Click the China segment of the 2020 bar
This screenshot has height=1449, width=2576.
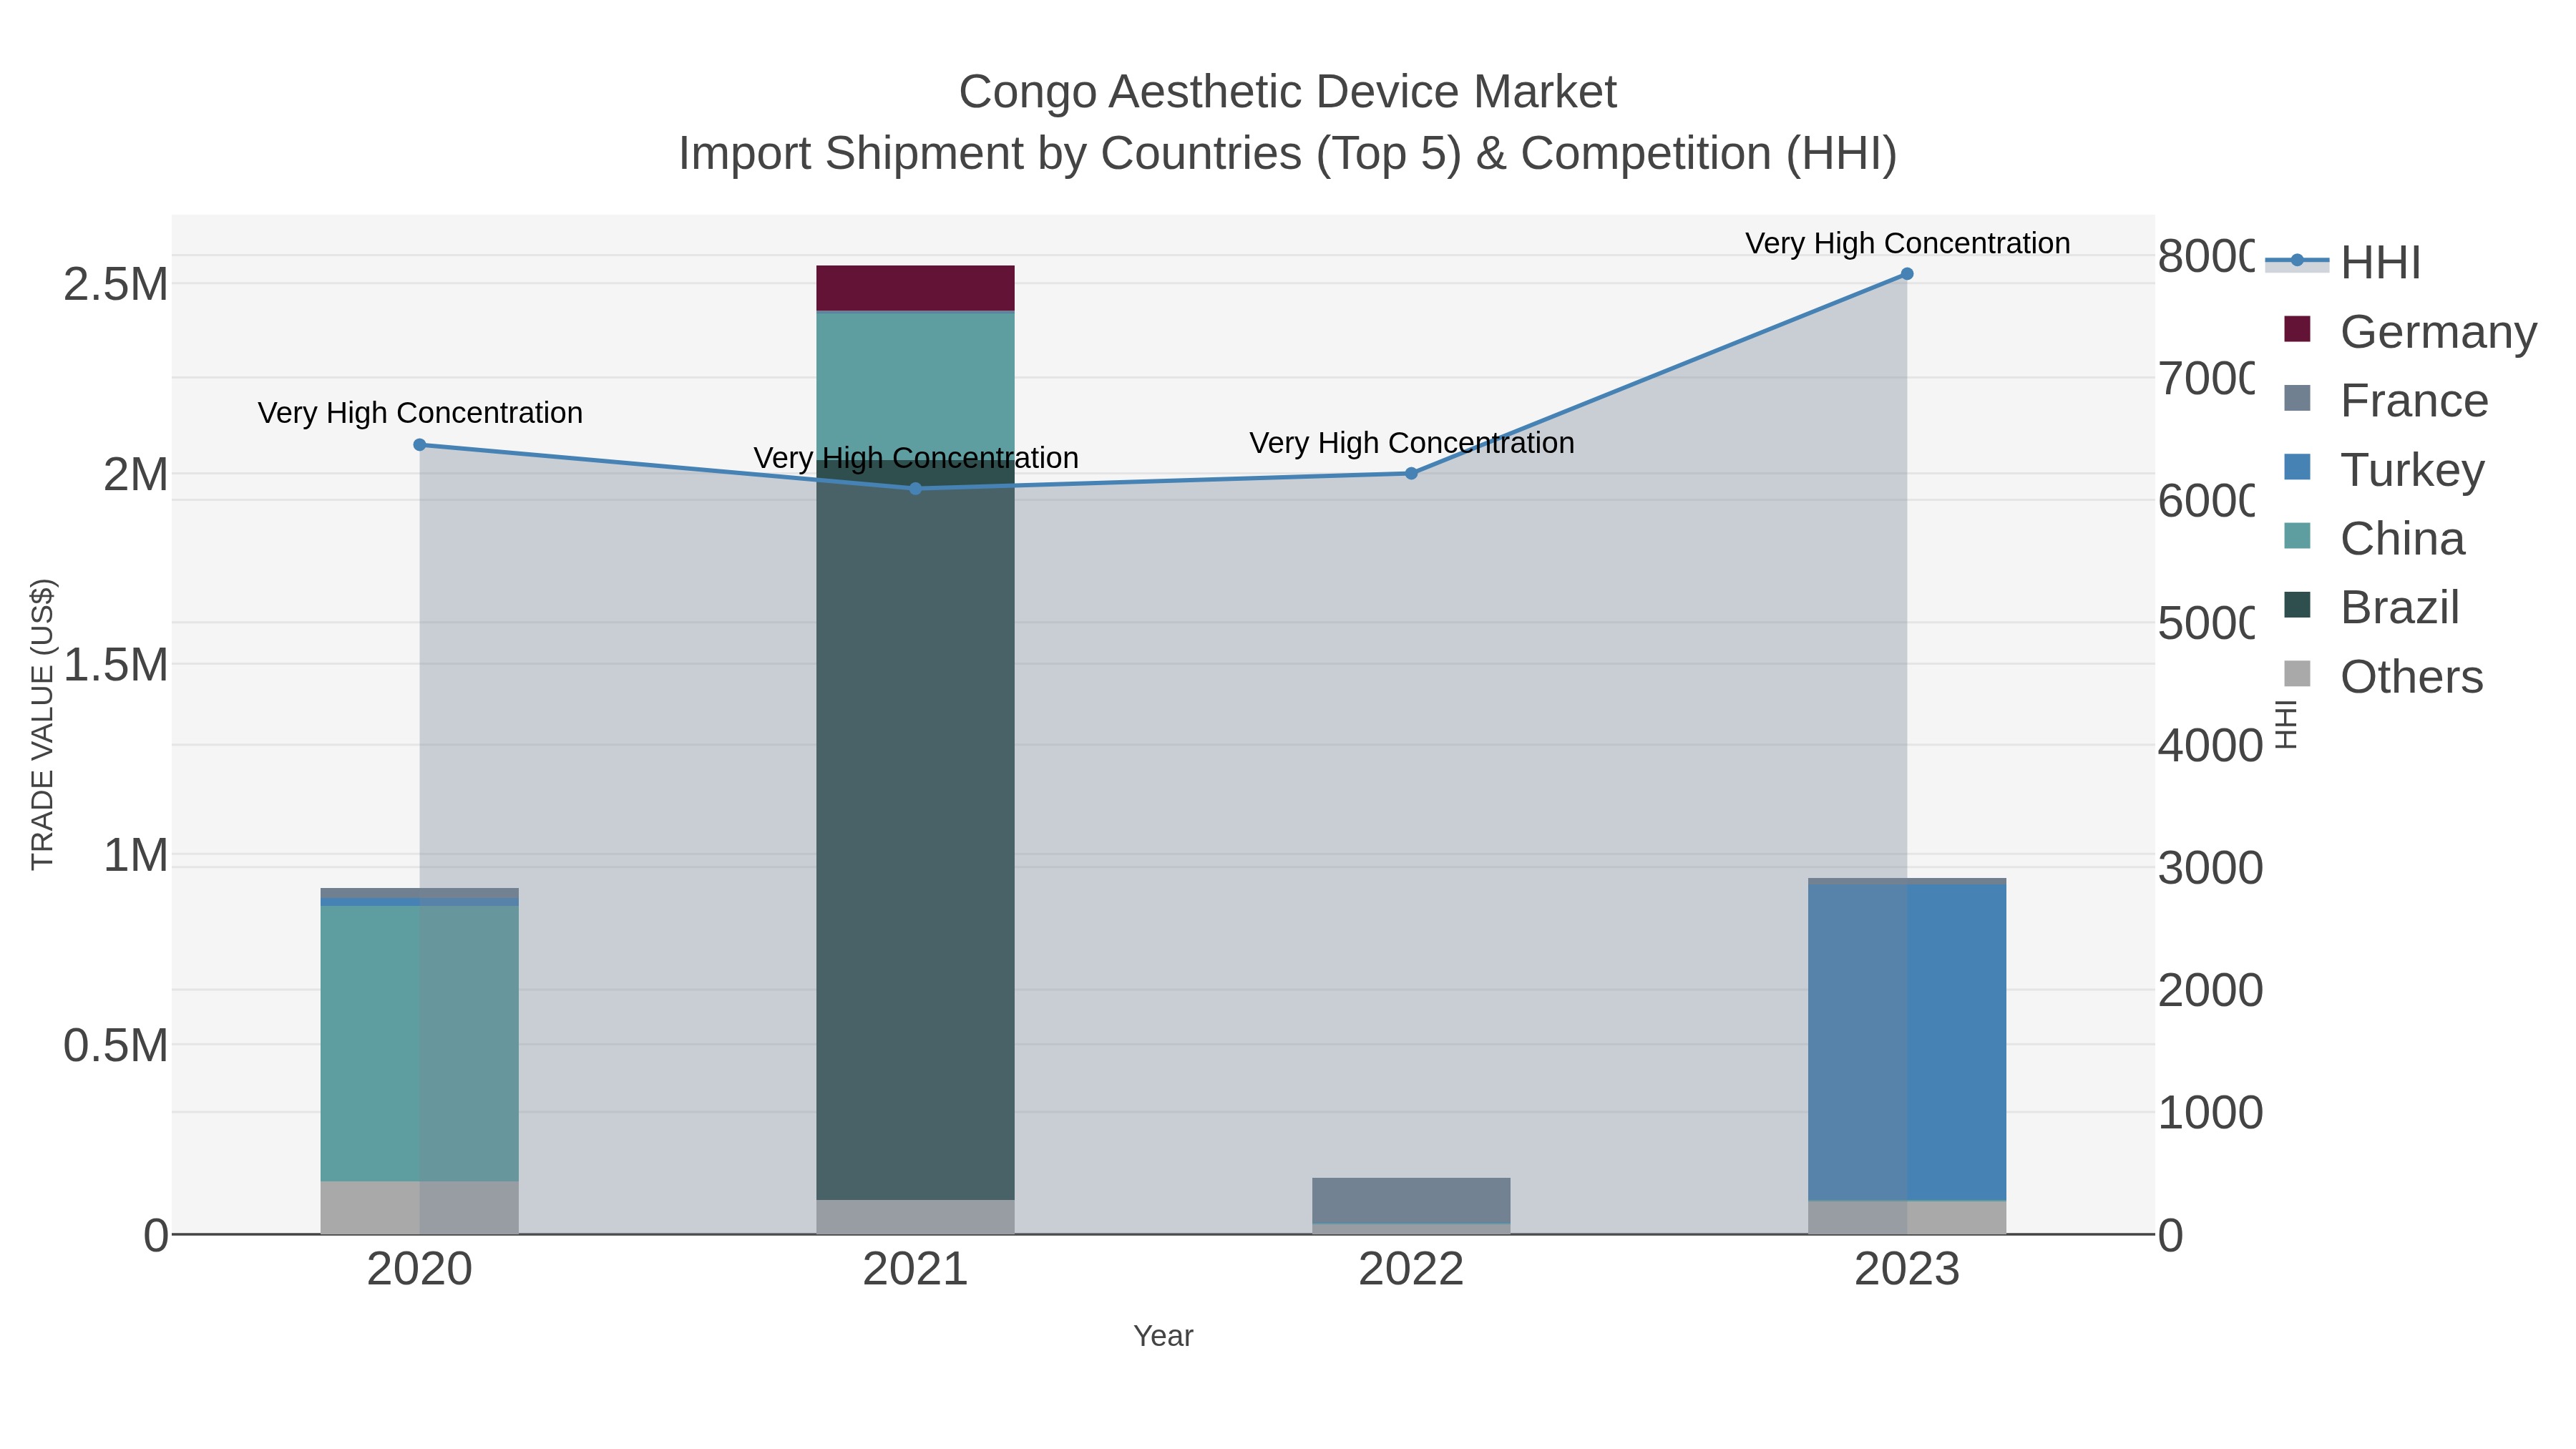420,1043
